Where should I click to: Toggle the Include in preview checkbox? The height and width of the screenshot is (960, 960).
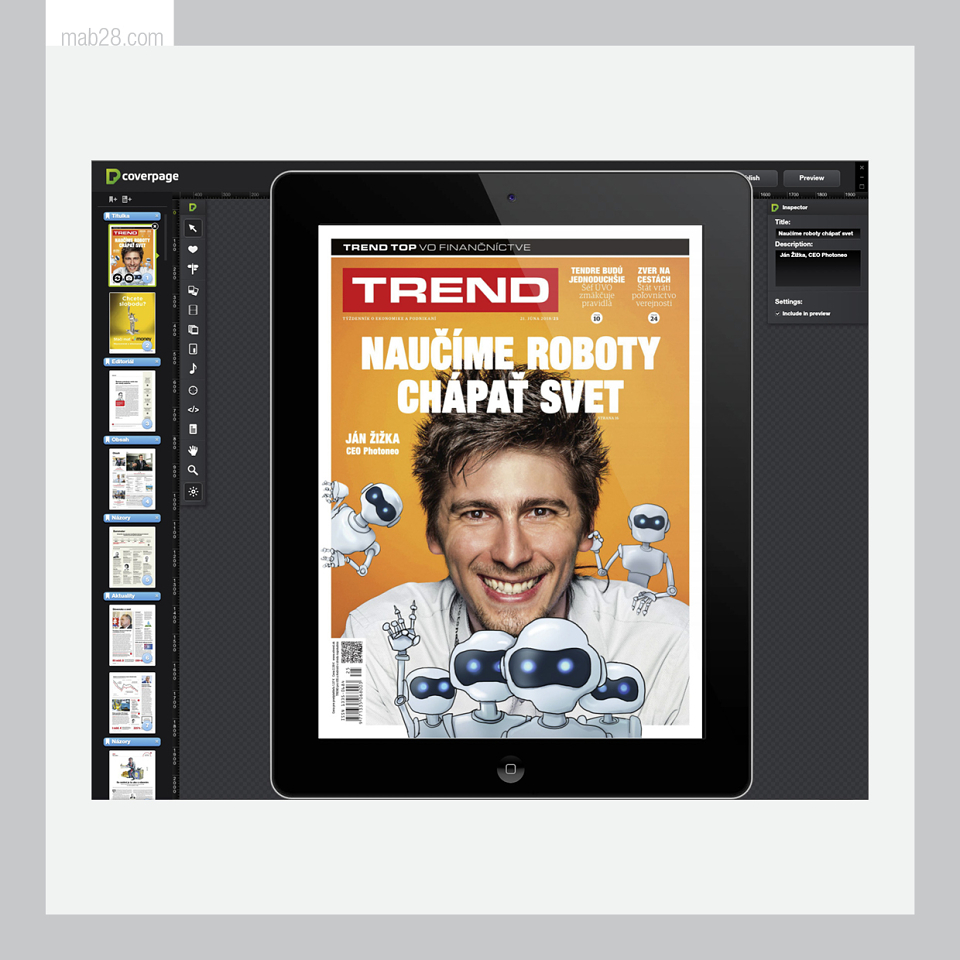click(778, 313)
